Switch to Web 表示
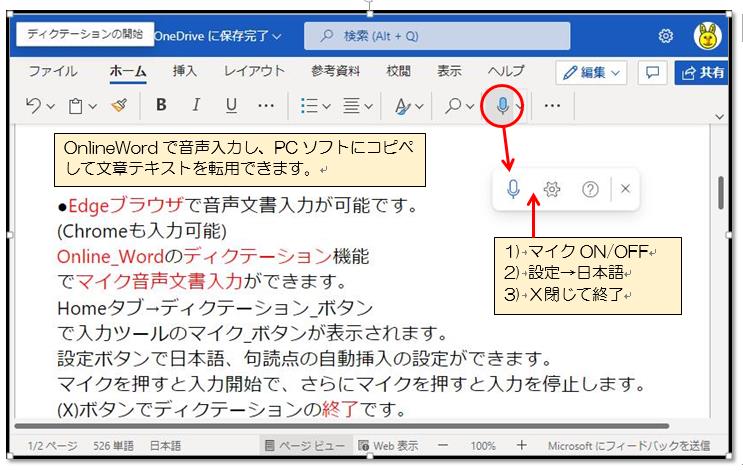 tap(388, 446)
